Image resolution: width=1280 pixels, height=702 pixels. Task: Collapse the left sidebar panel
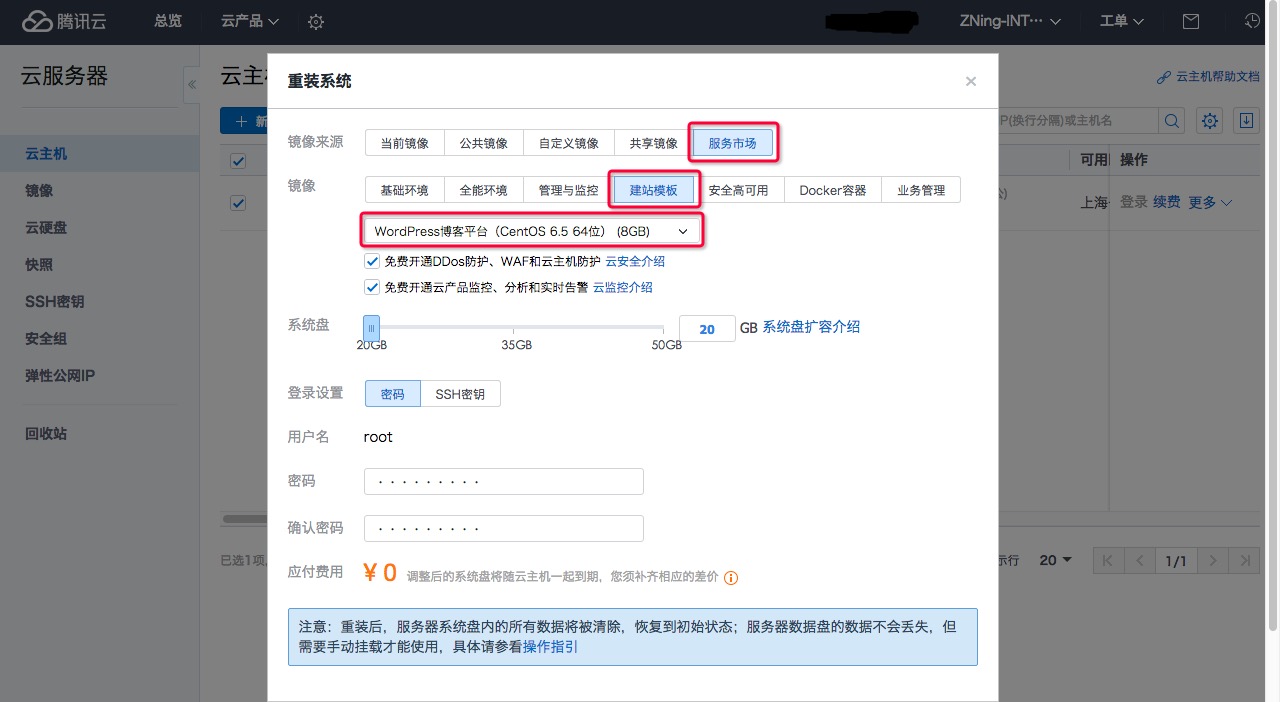point(191,86)
